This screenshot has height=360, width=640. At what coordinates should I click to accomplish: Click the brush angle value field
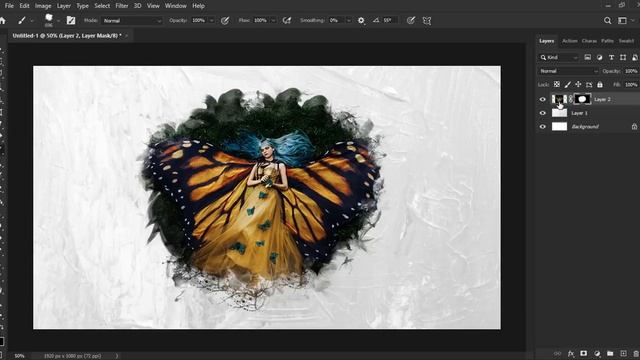click(x=389, y=20)
